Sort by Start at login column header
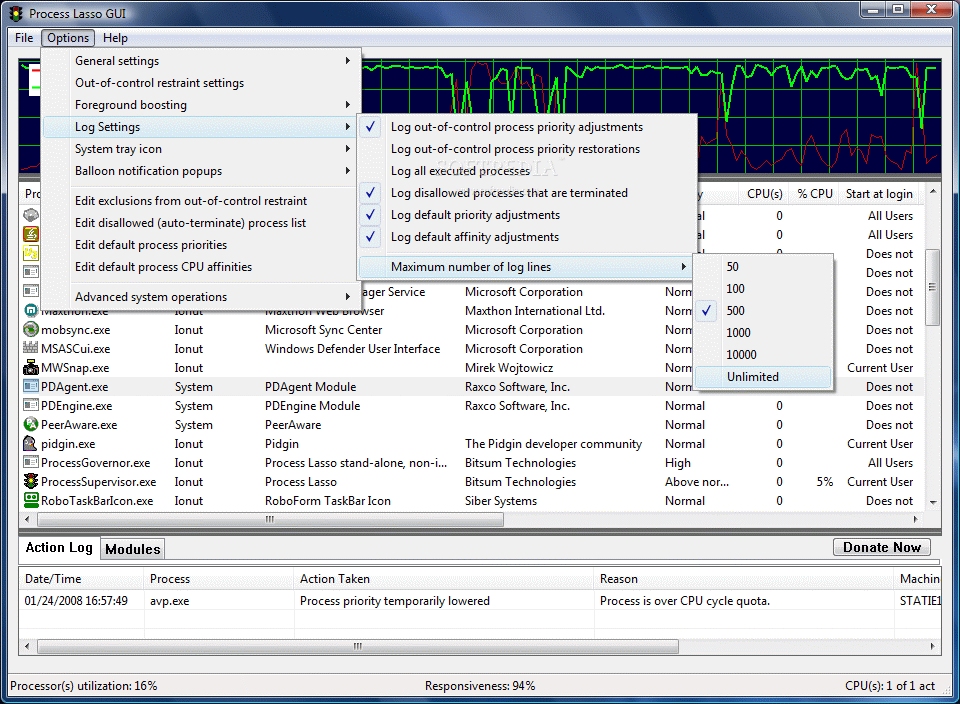Viewport: 960px width, 704px height. [x=879, y=194]
